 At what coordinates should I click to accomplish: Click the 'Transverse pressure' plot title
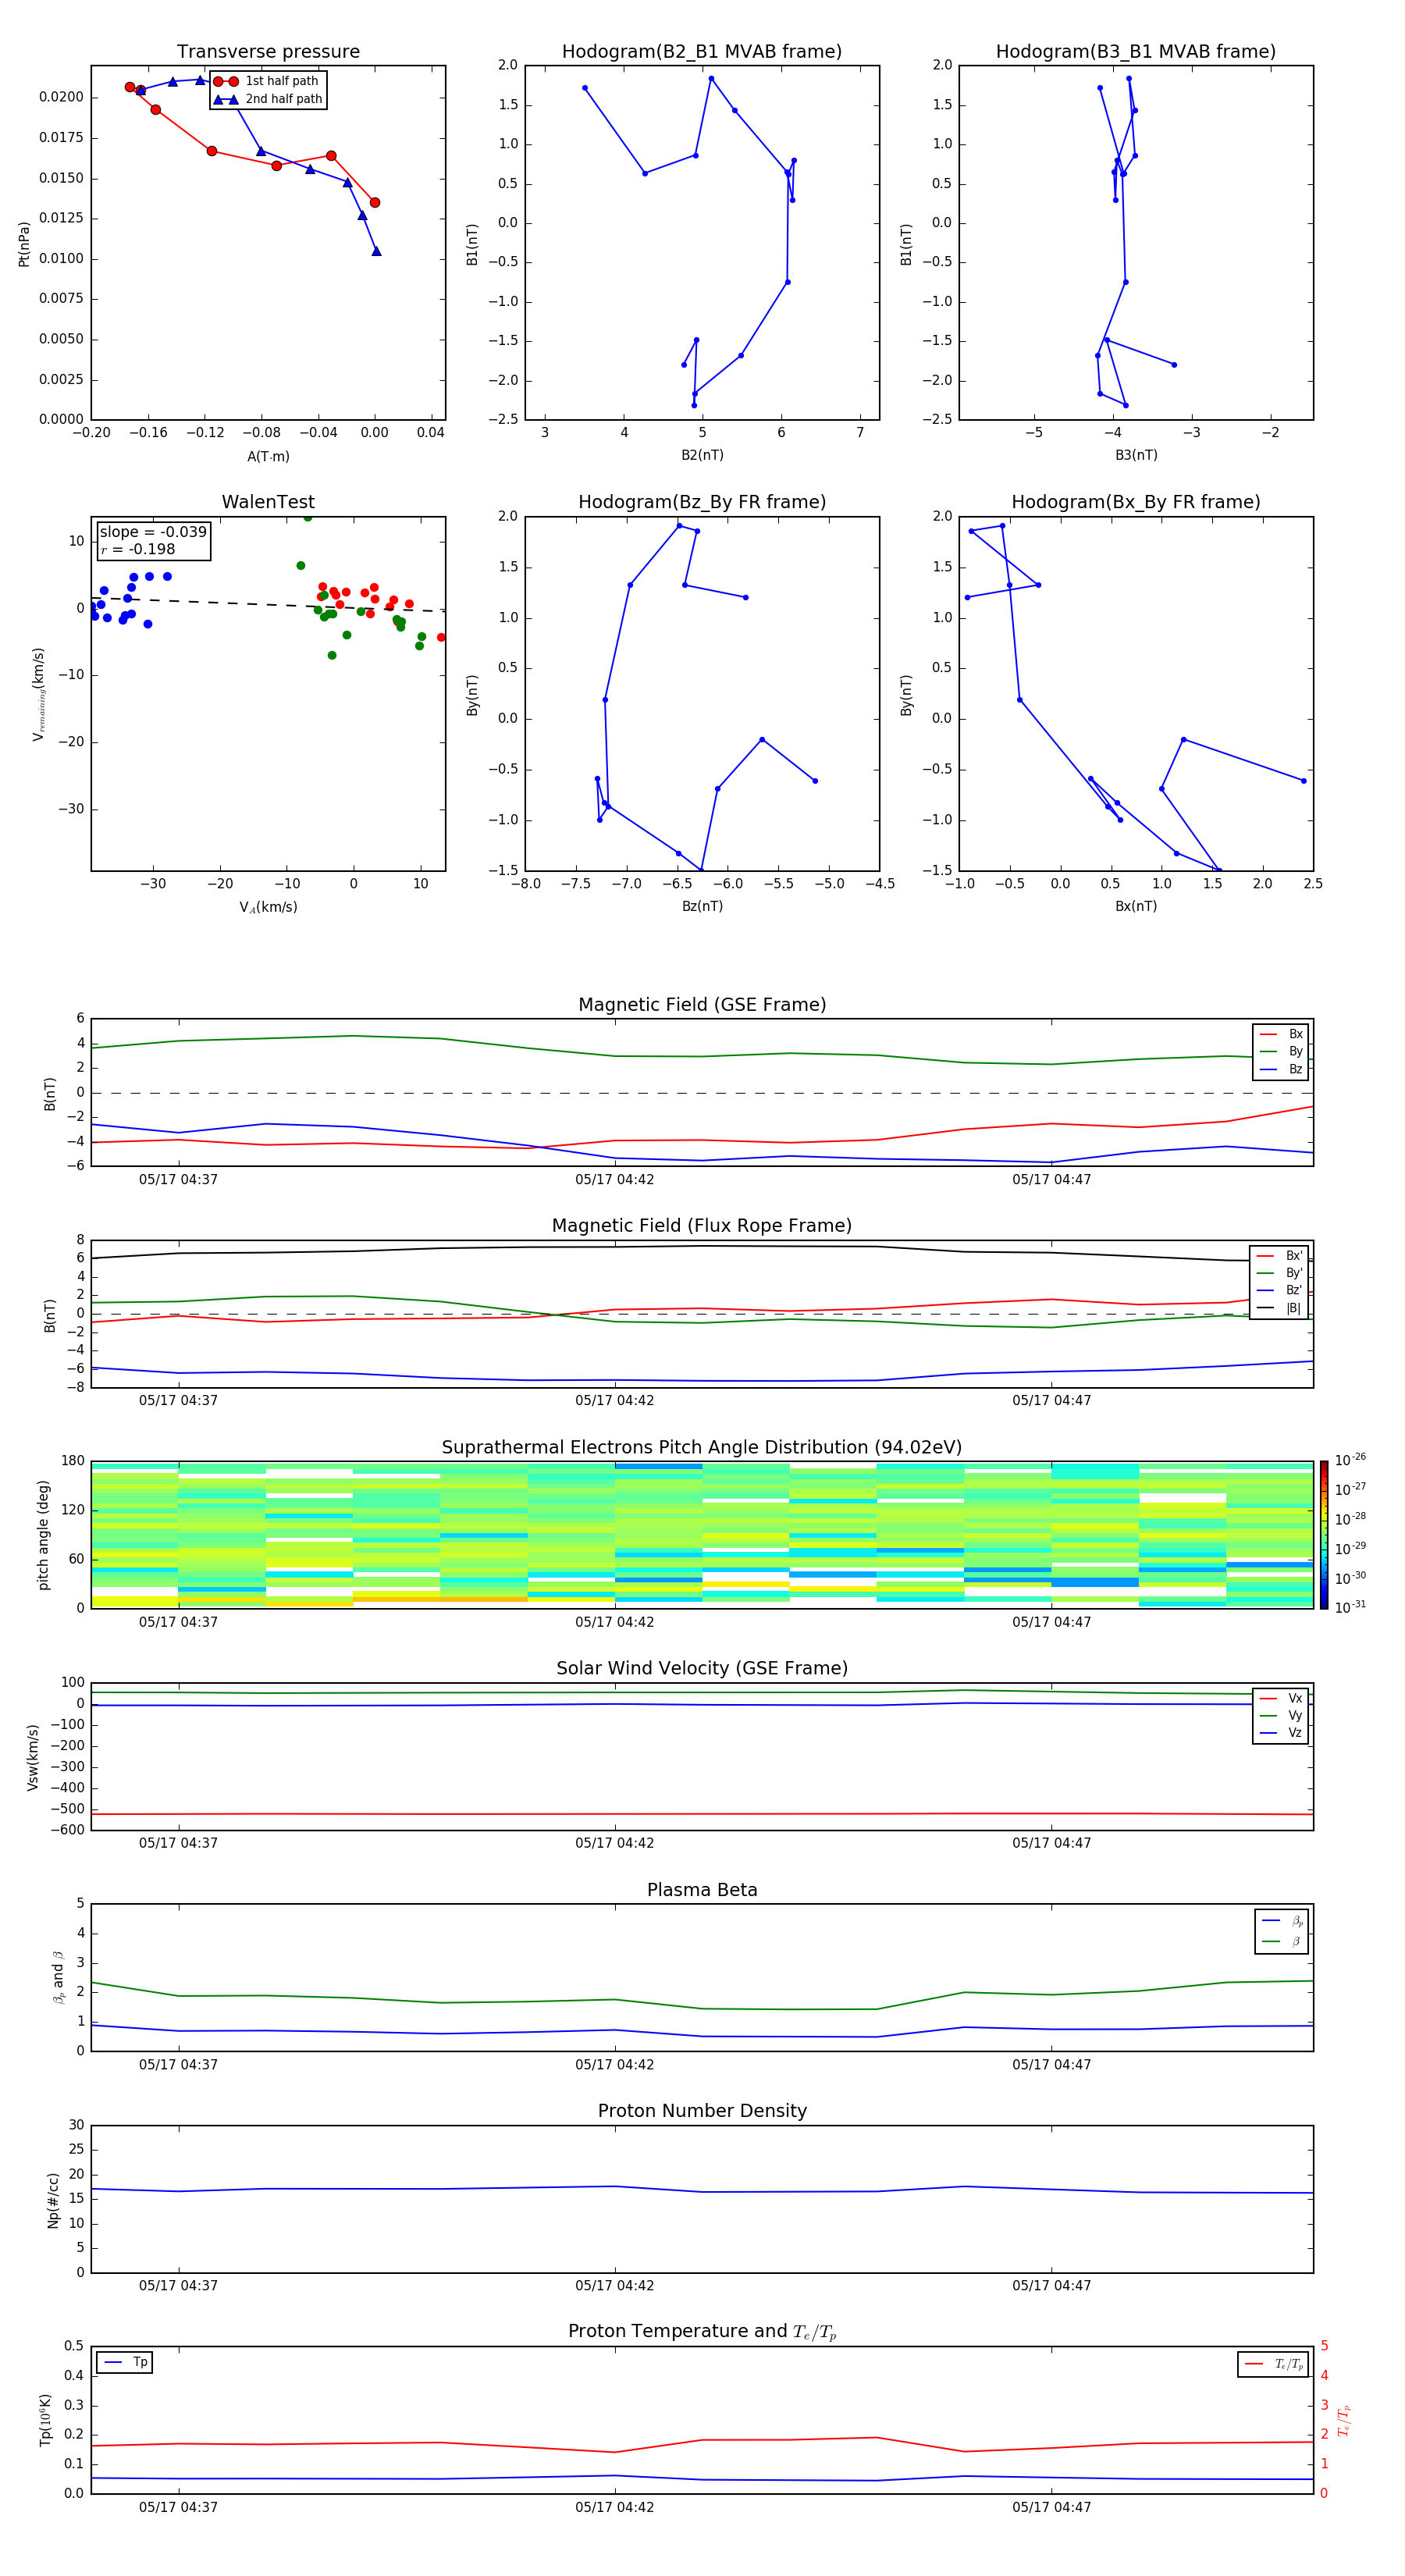268,52
